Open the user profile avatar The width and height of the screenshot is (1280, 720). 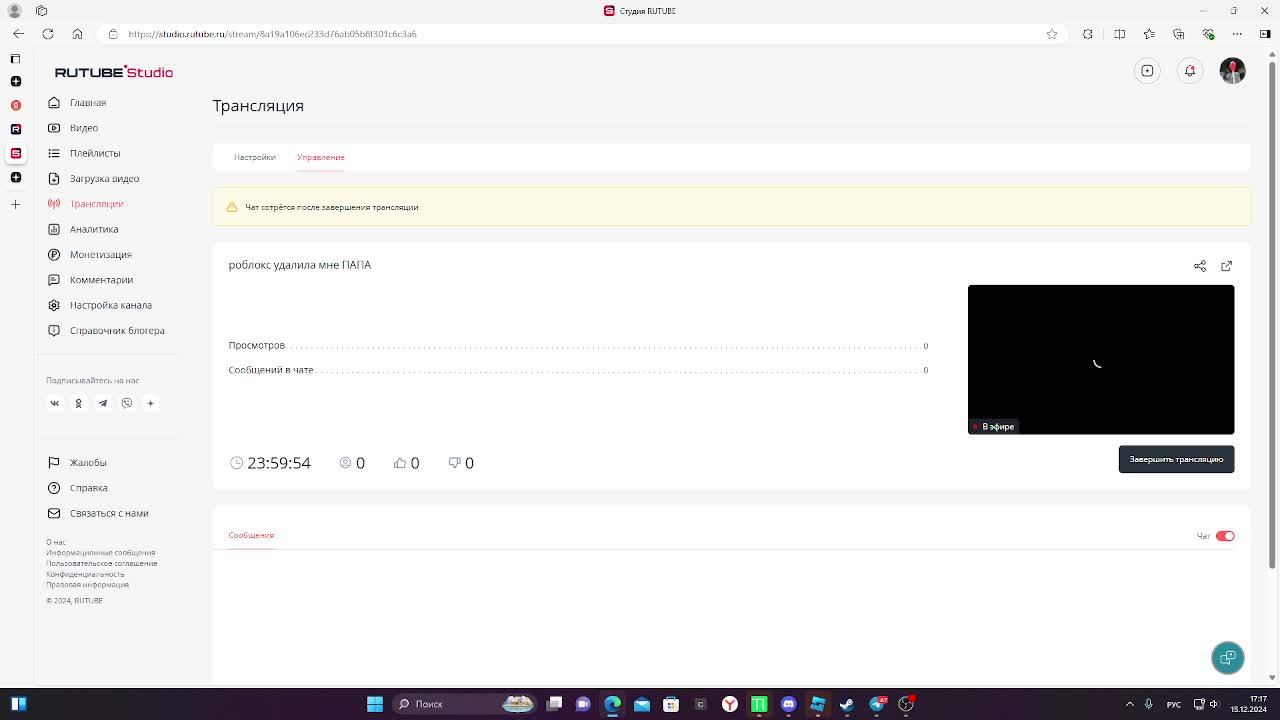click(x=1233, y=71)
